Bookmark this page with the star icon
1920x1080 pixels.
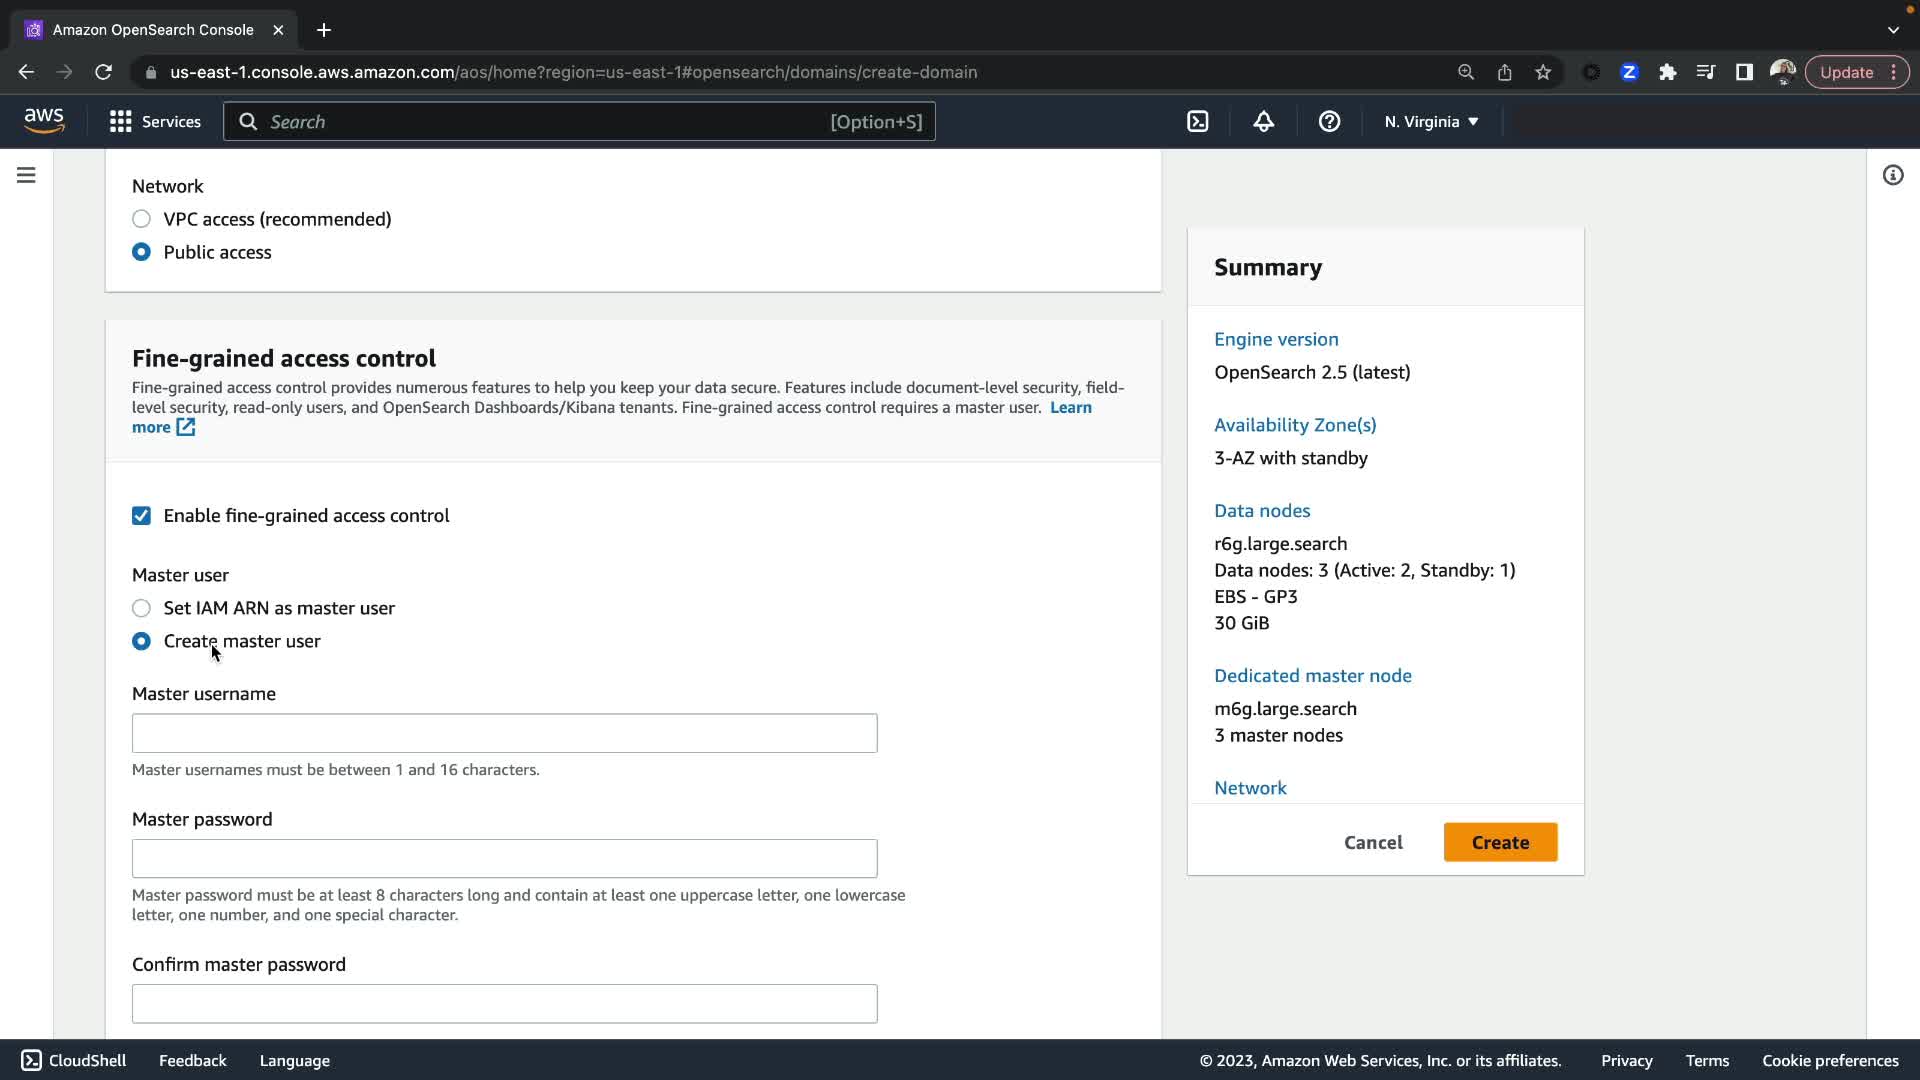tap(1543, 72)
